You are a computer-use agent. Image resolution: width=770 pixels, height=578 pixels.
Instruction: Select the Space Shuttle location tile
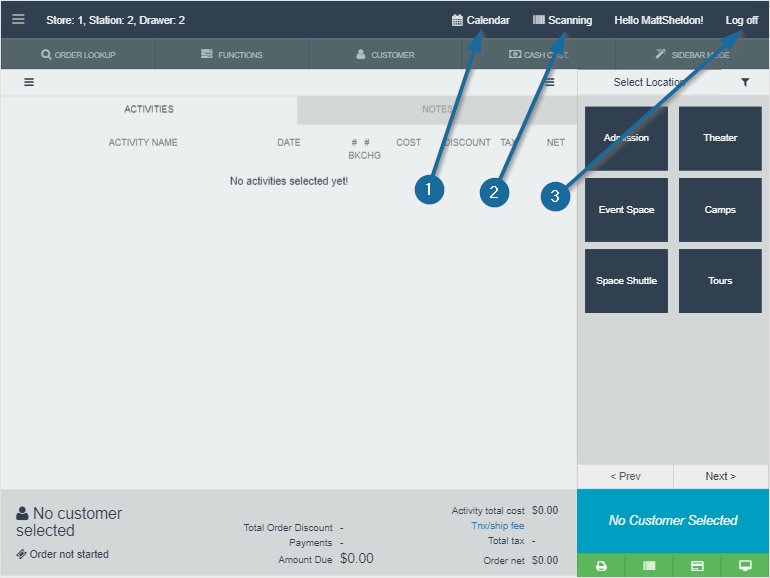626,281
